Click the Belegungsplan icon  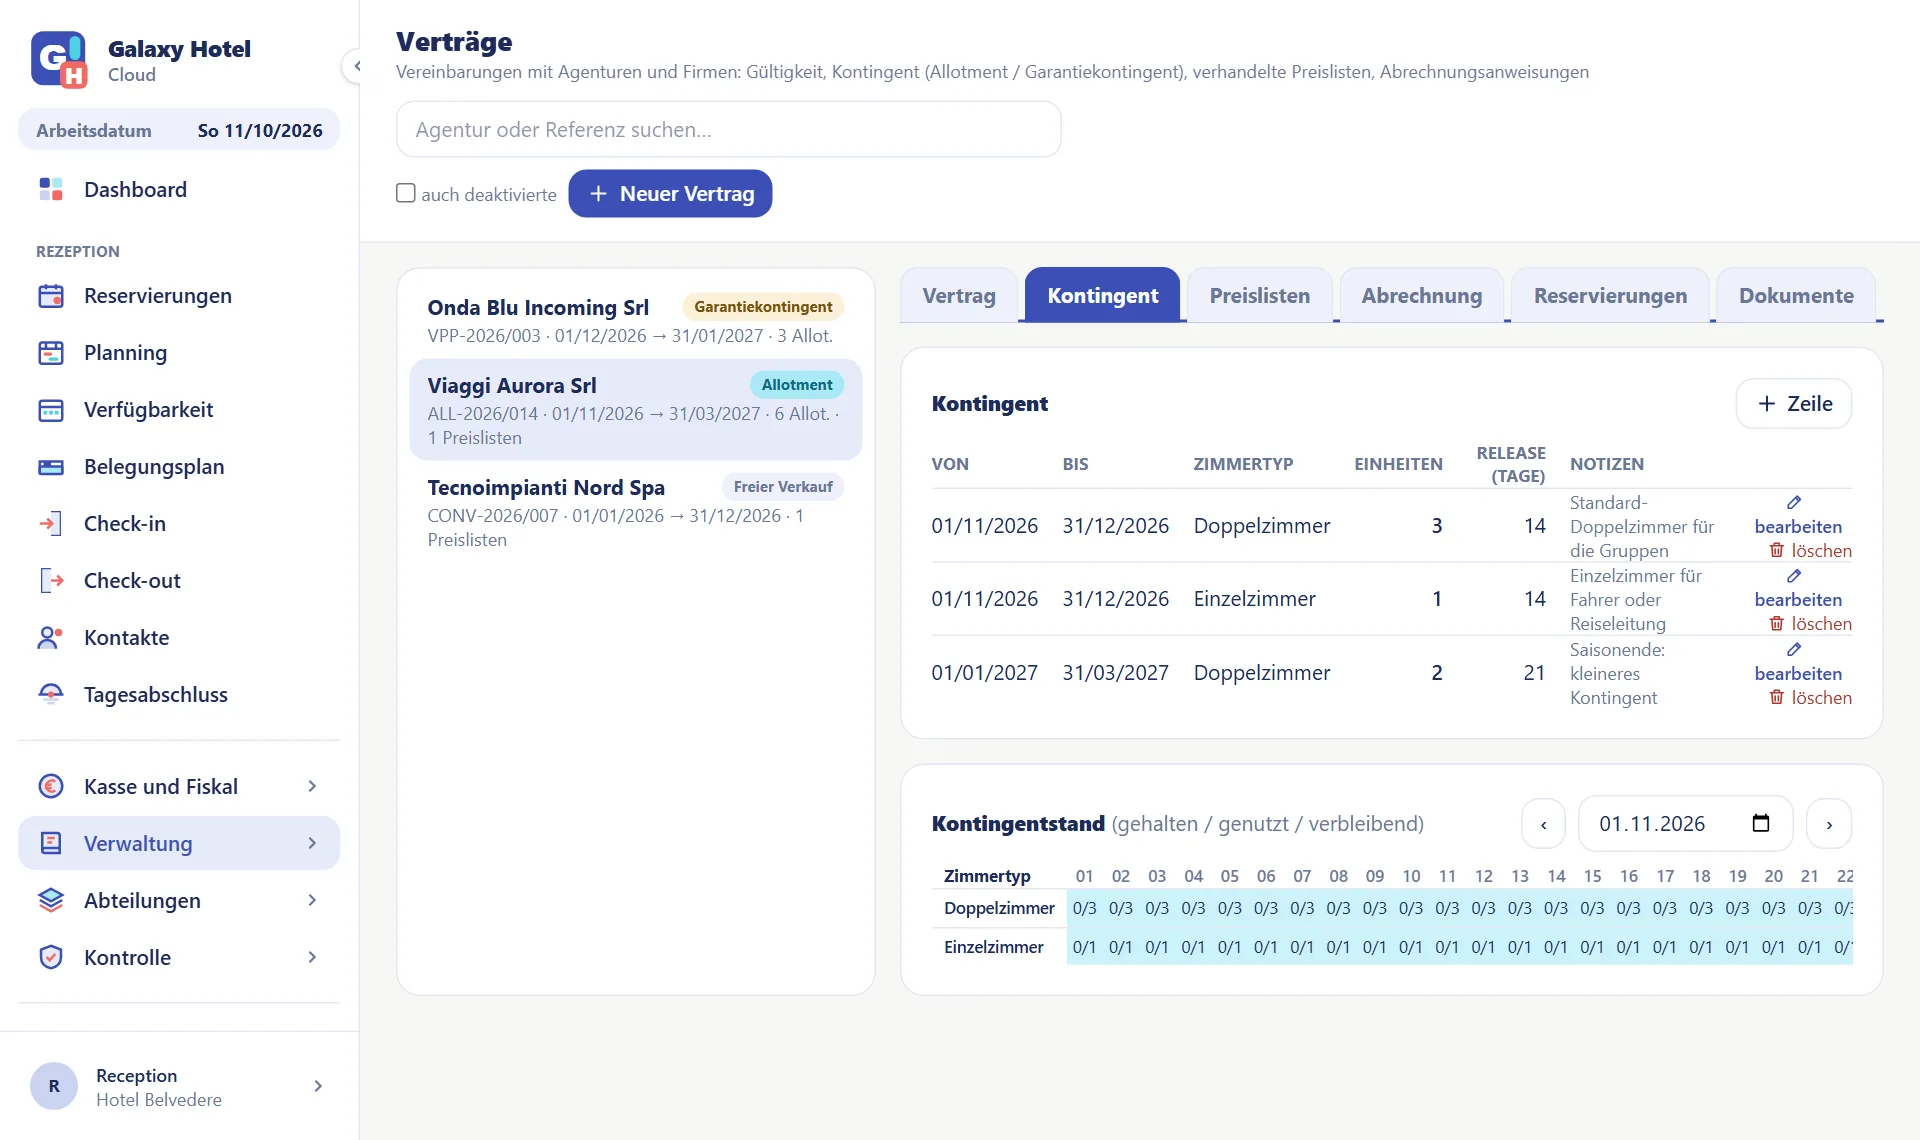pos(51,467)
